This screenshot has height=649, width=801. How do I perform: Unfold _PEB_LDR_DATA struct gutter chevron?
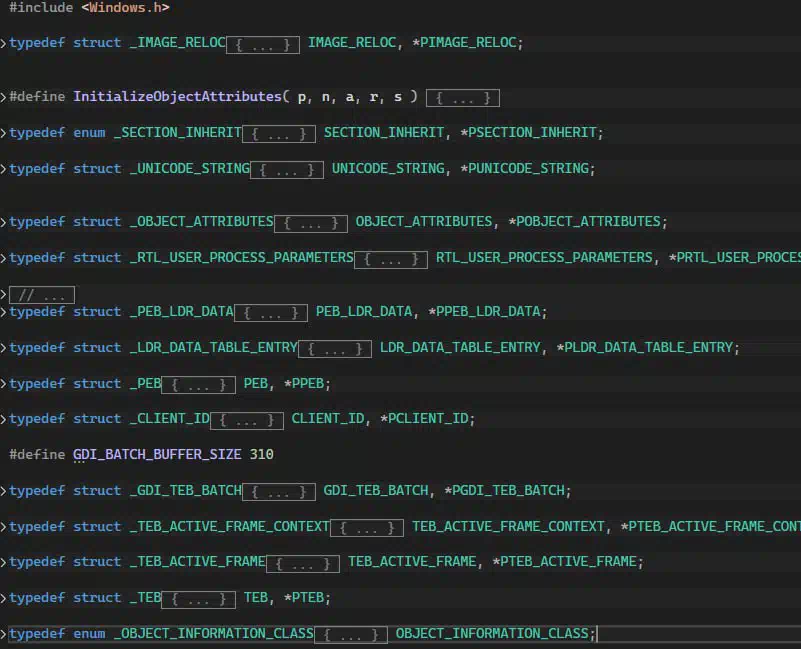coord(4,312)
